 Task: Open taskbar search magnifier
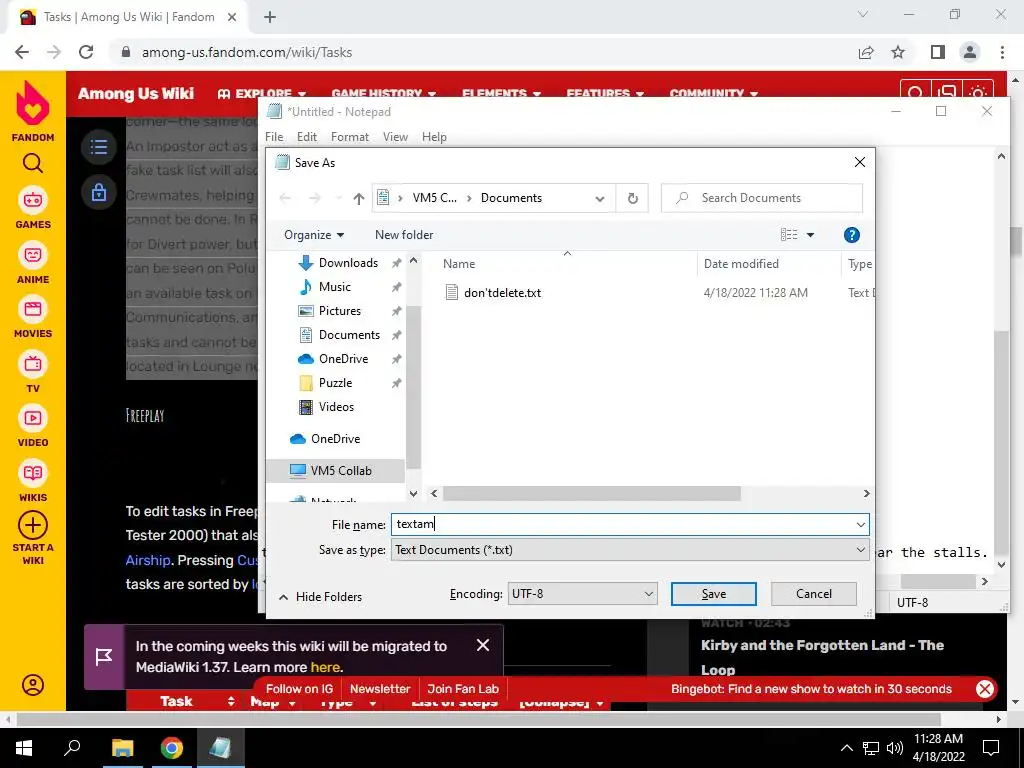72,748
